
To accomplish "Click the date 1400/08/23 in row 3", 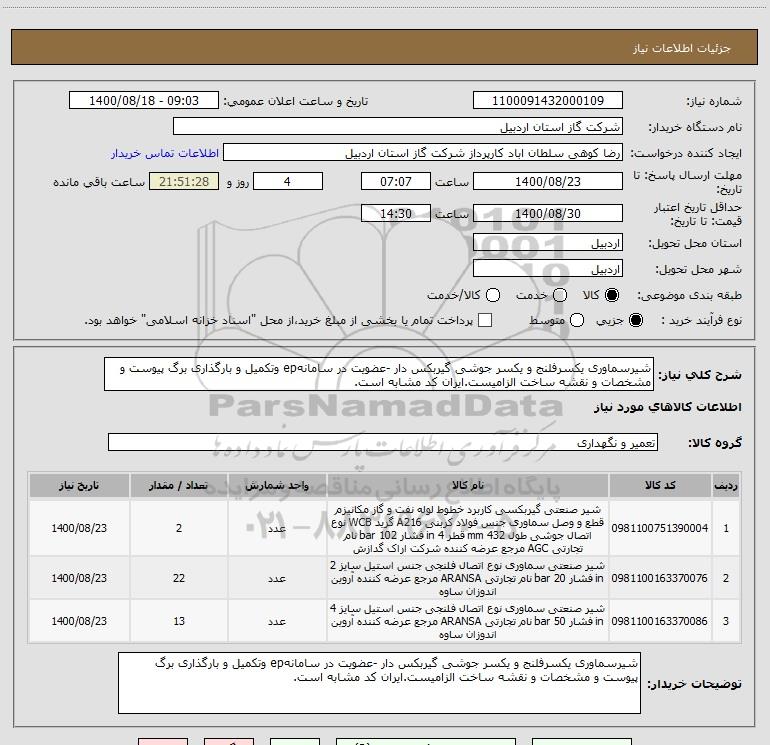I will pyautogui.click(x=79, y=621).
